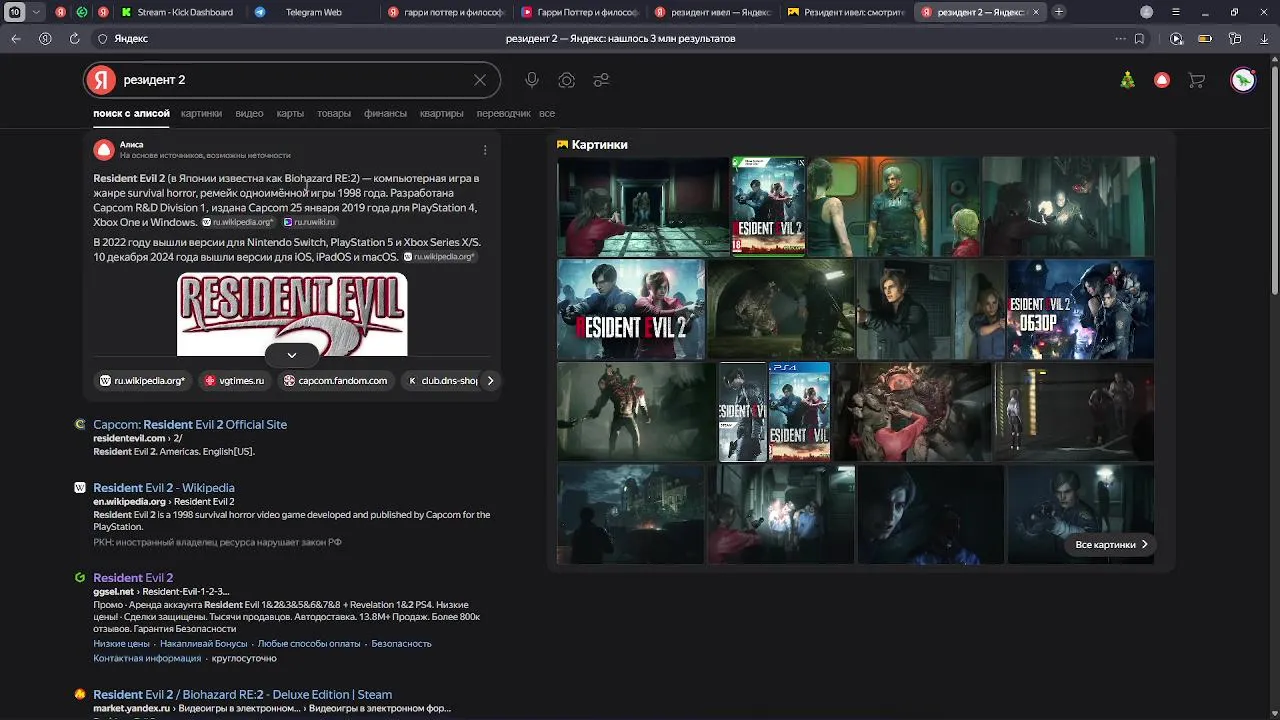Viewport: 1280px width, 720px height.
Task: Open the downloads arrow icon
Action: pyautogui.click(x=1264, y=38)
